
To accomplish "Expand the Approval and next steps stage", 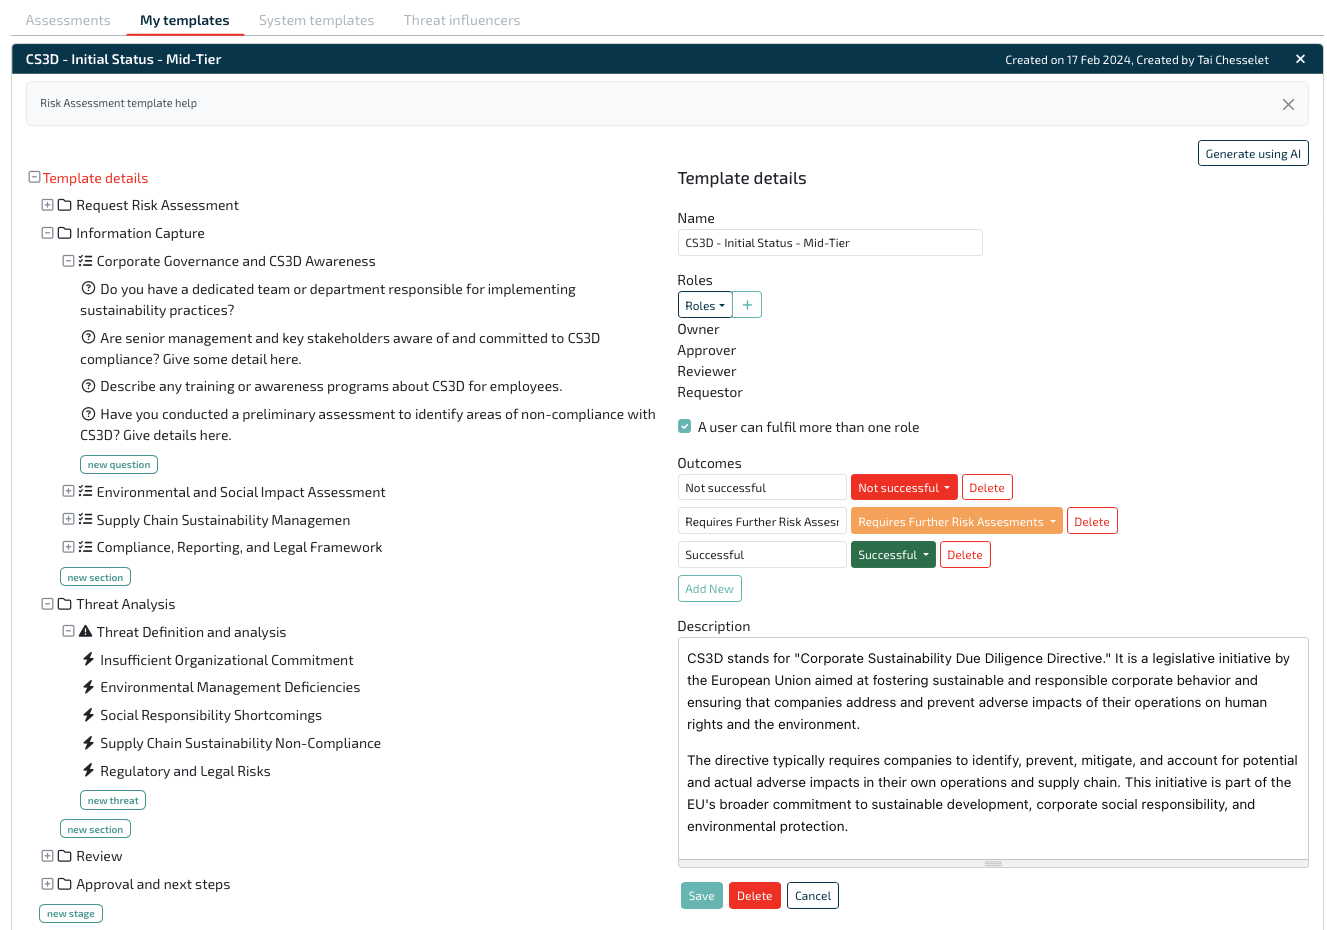I will tap(47, 884).
